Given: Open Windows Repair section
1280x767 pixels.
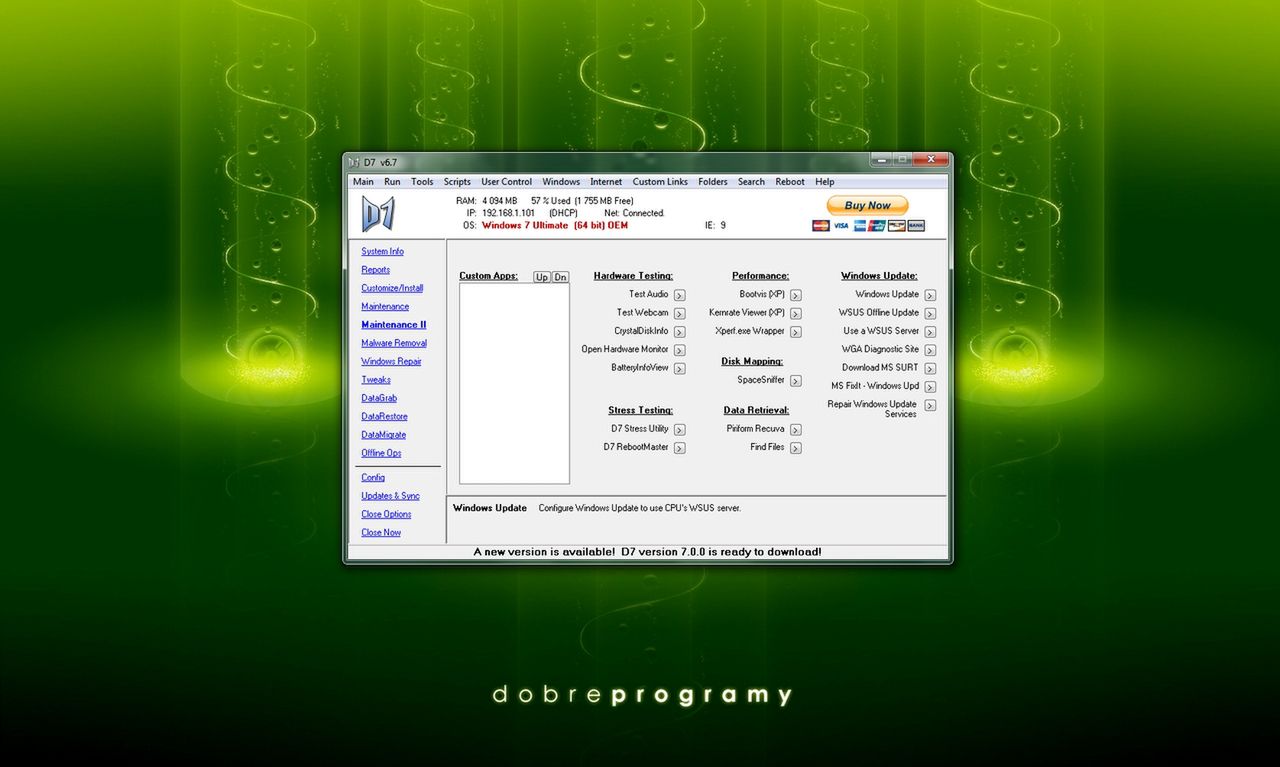Looking at the screenshot, I should [391, 362].
